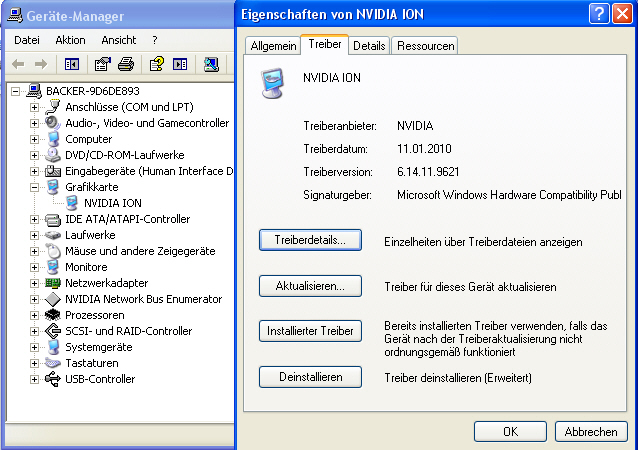Click the Aktualisieren... button

310,286
